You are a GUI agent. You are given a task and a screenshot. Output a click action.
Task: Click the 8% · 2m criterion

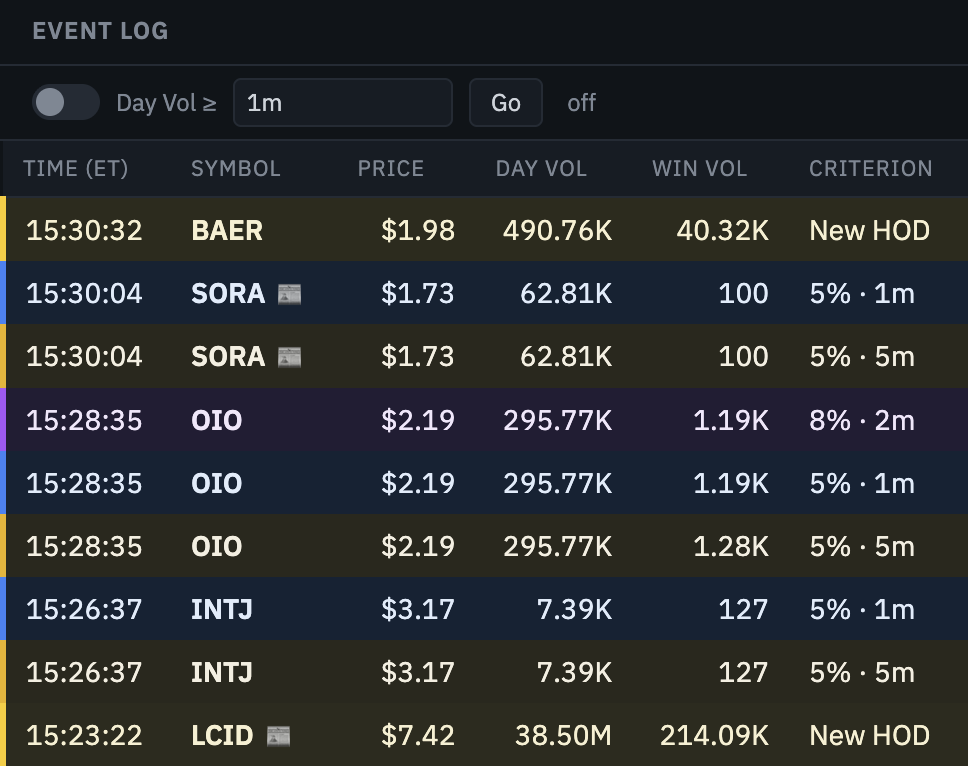pyautogui.click(x=862, y=420)
